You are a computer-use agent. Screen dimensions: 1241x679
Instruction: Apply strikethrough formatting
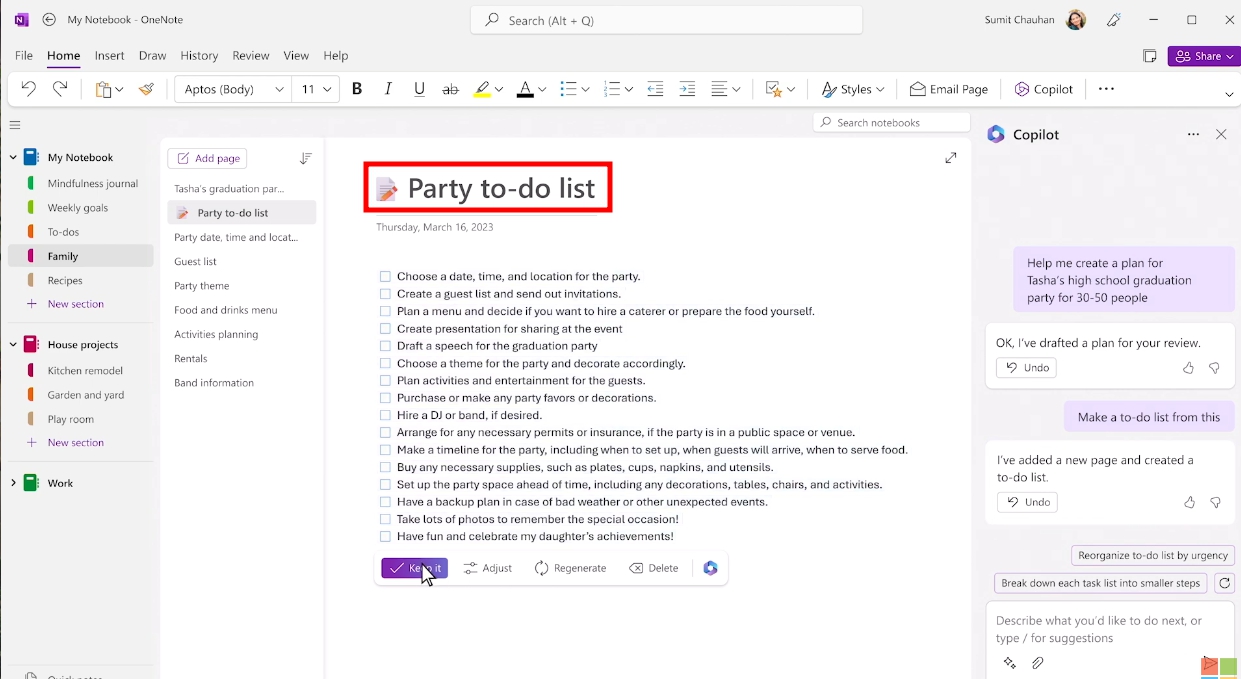coord(450,89)
